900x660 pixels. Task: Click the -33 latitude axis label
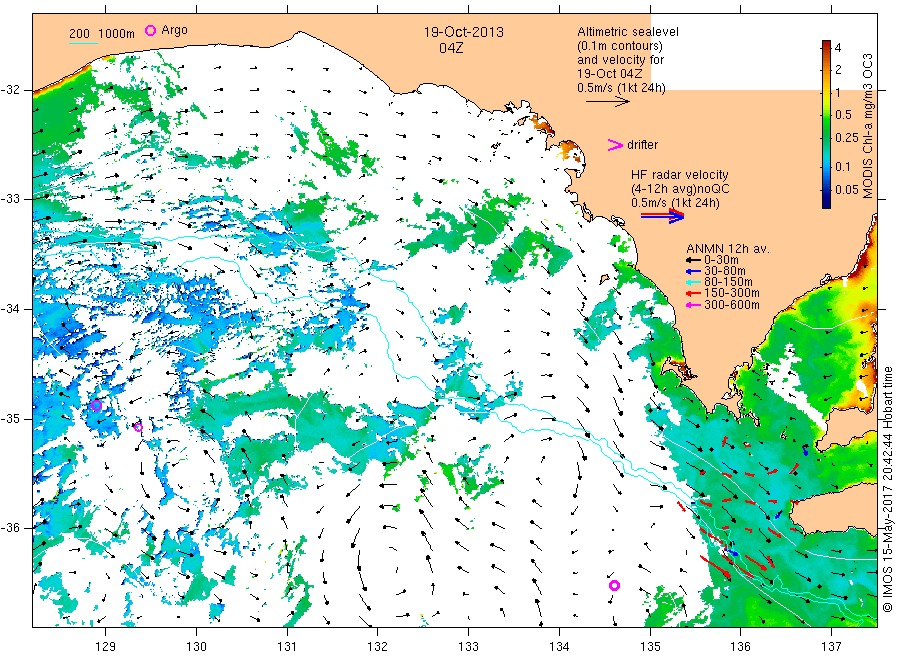(x=10, y=199)
